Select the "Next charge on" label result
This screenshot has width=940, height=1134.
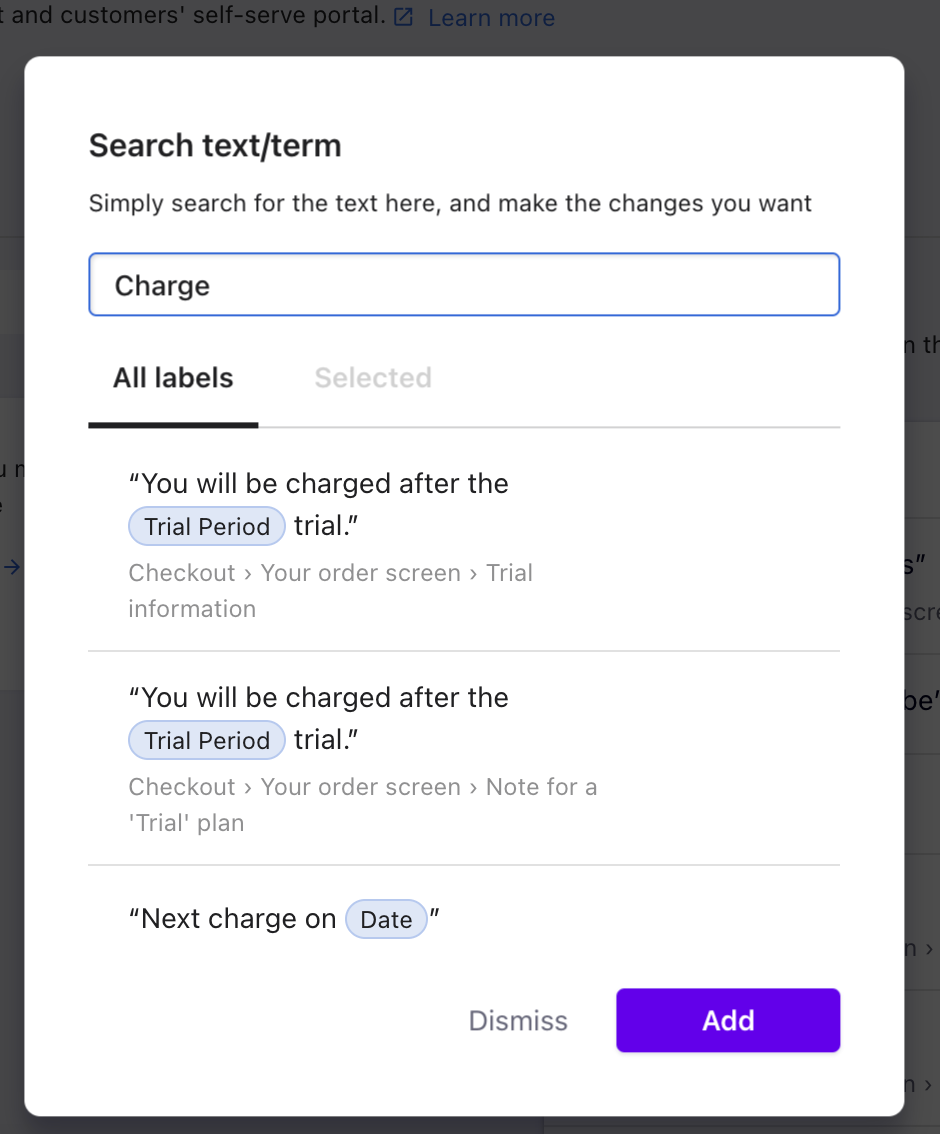pyautogui.click(x=464, y=919)
